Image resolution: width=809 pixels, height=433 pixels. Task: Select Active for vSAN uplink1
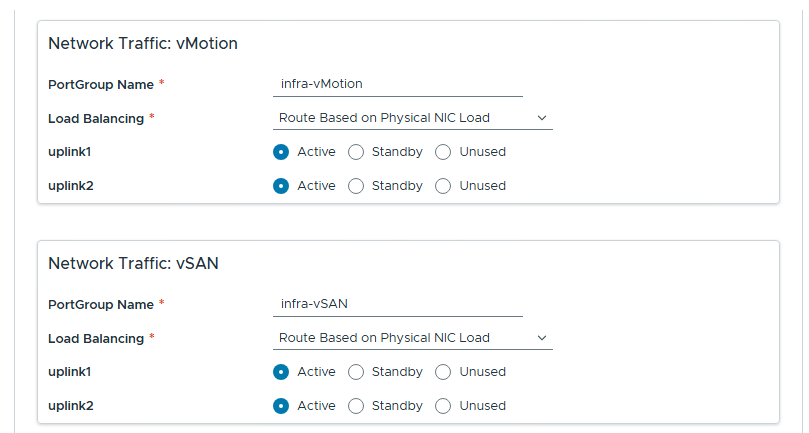281,372
